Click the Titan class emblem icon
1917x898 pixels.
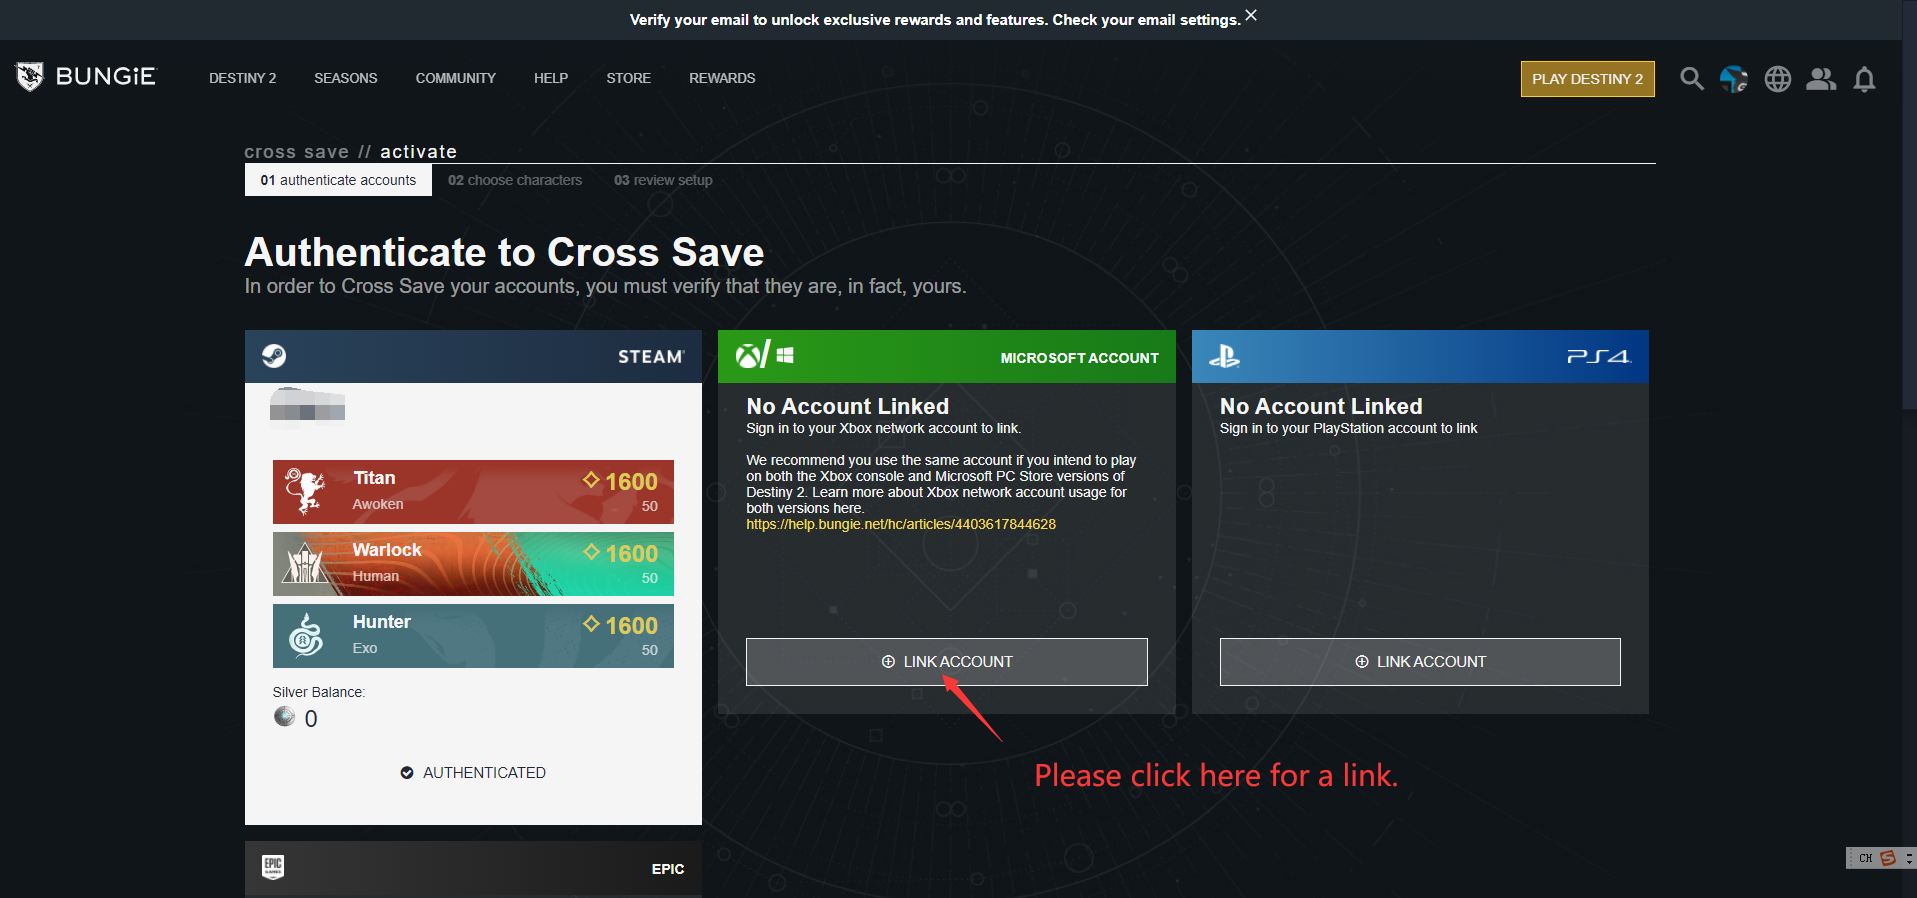click(x=306, y=491)
